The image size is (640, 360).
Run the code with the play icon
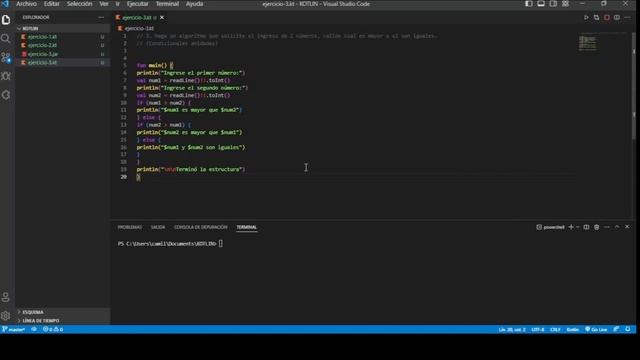pyautogui.click(x=586, y=18)
